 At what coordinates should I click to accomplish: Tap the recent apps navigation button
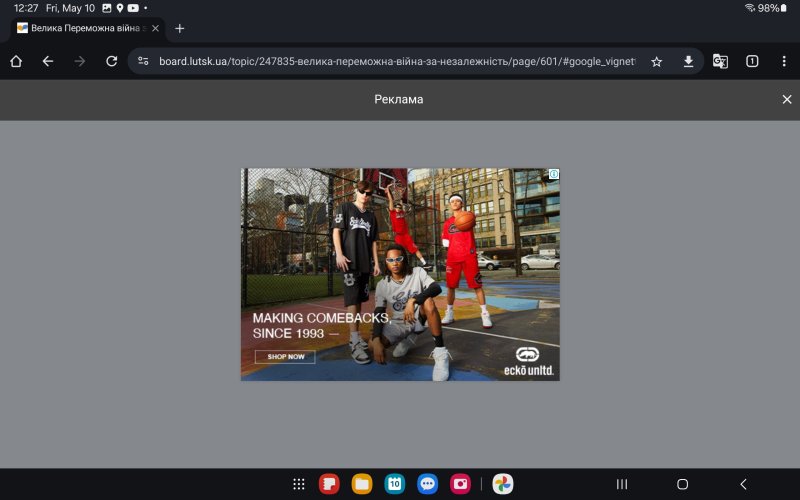[621, 484]
